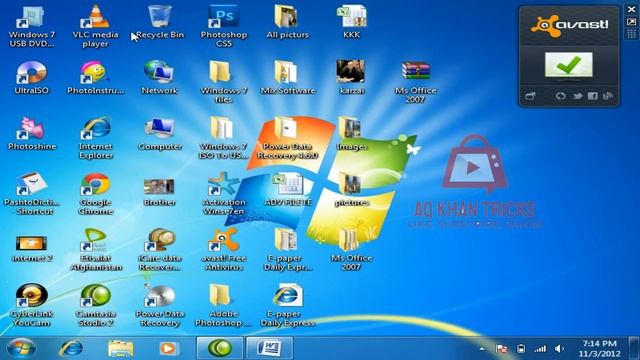Select the PhotoInstrument shortcut icon
Screen dimensions: 640x360
pos(96,78)
